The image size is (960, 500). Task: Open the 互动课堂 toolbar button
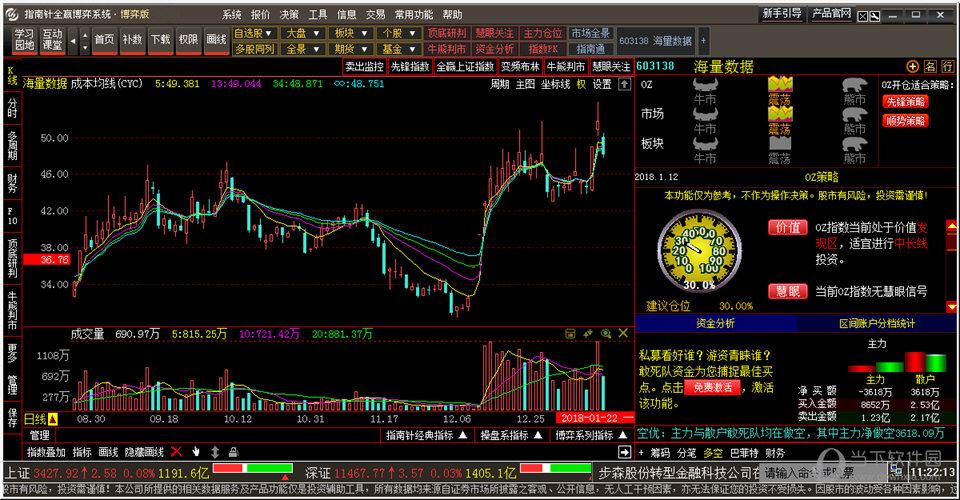tap(53, 40)
